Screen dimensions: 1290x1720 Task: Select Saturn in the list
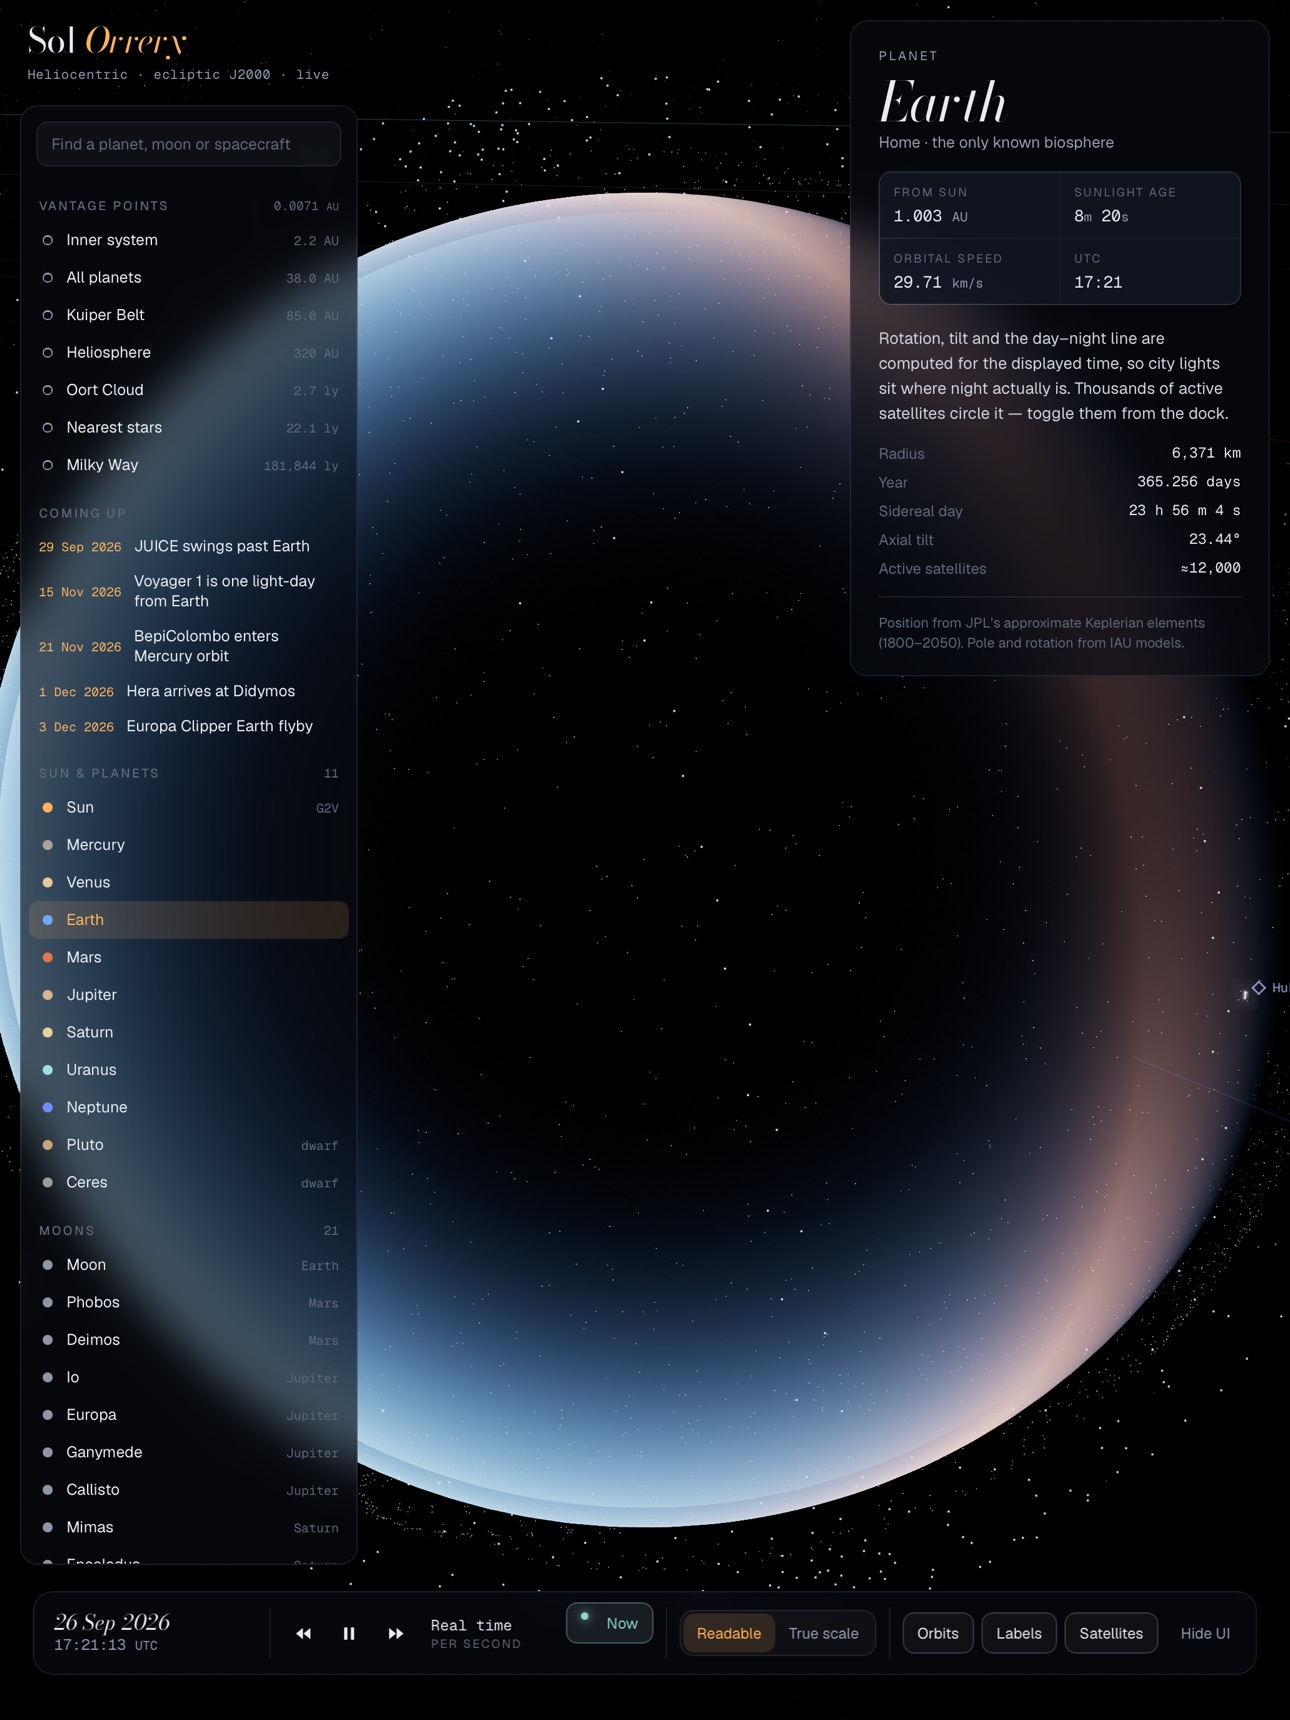(189, 1032)
